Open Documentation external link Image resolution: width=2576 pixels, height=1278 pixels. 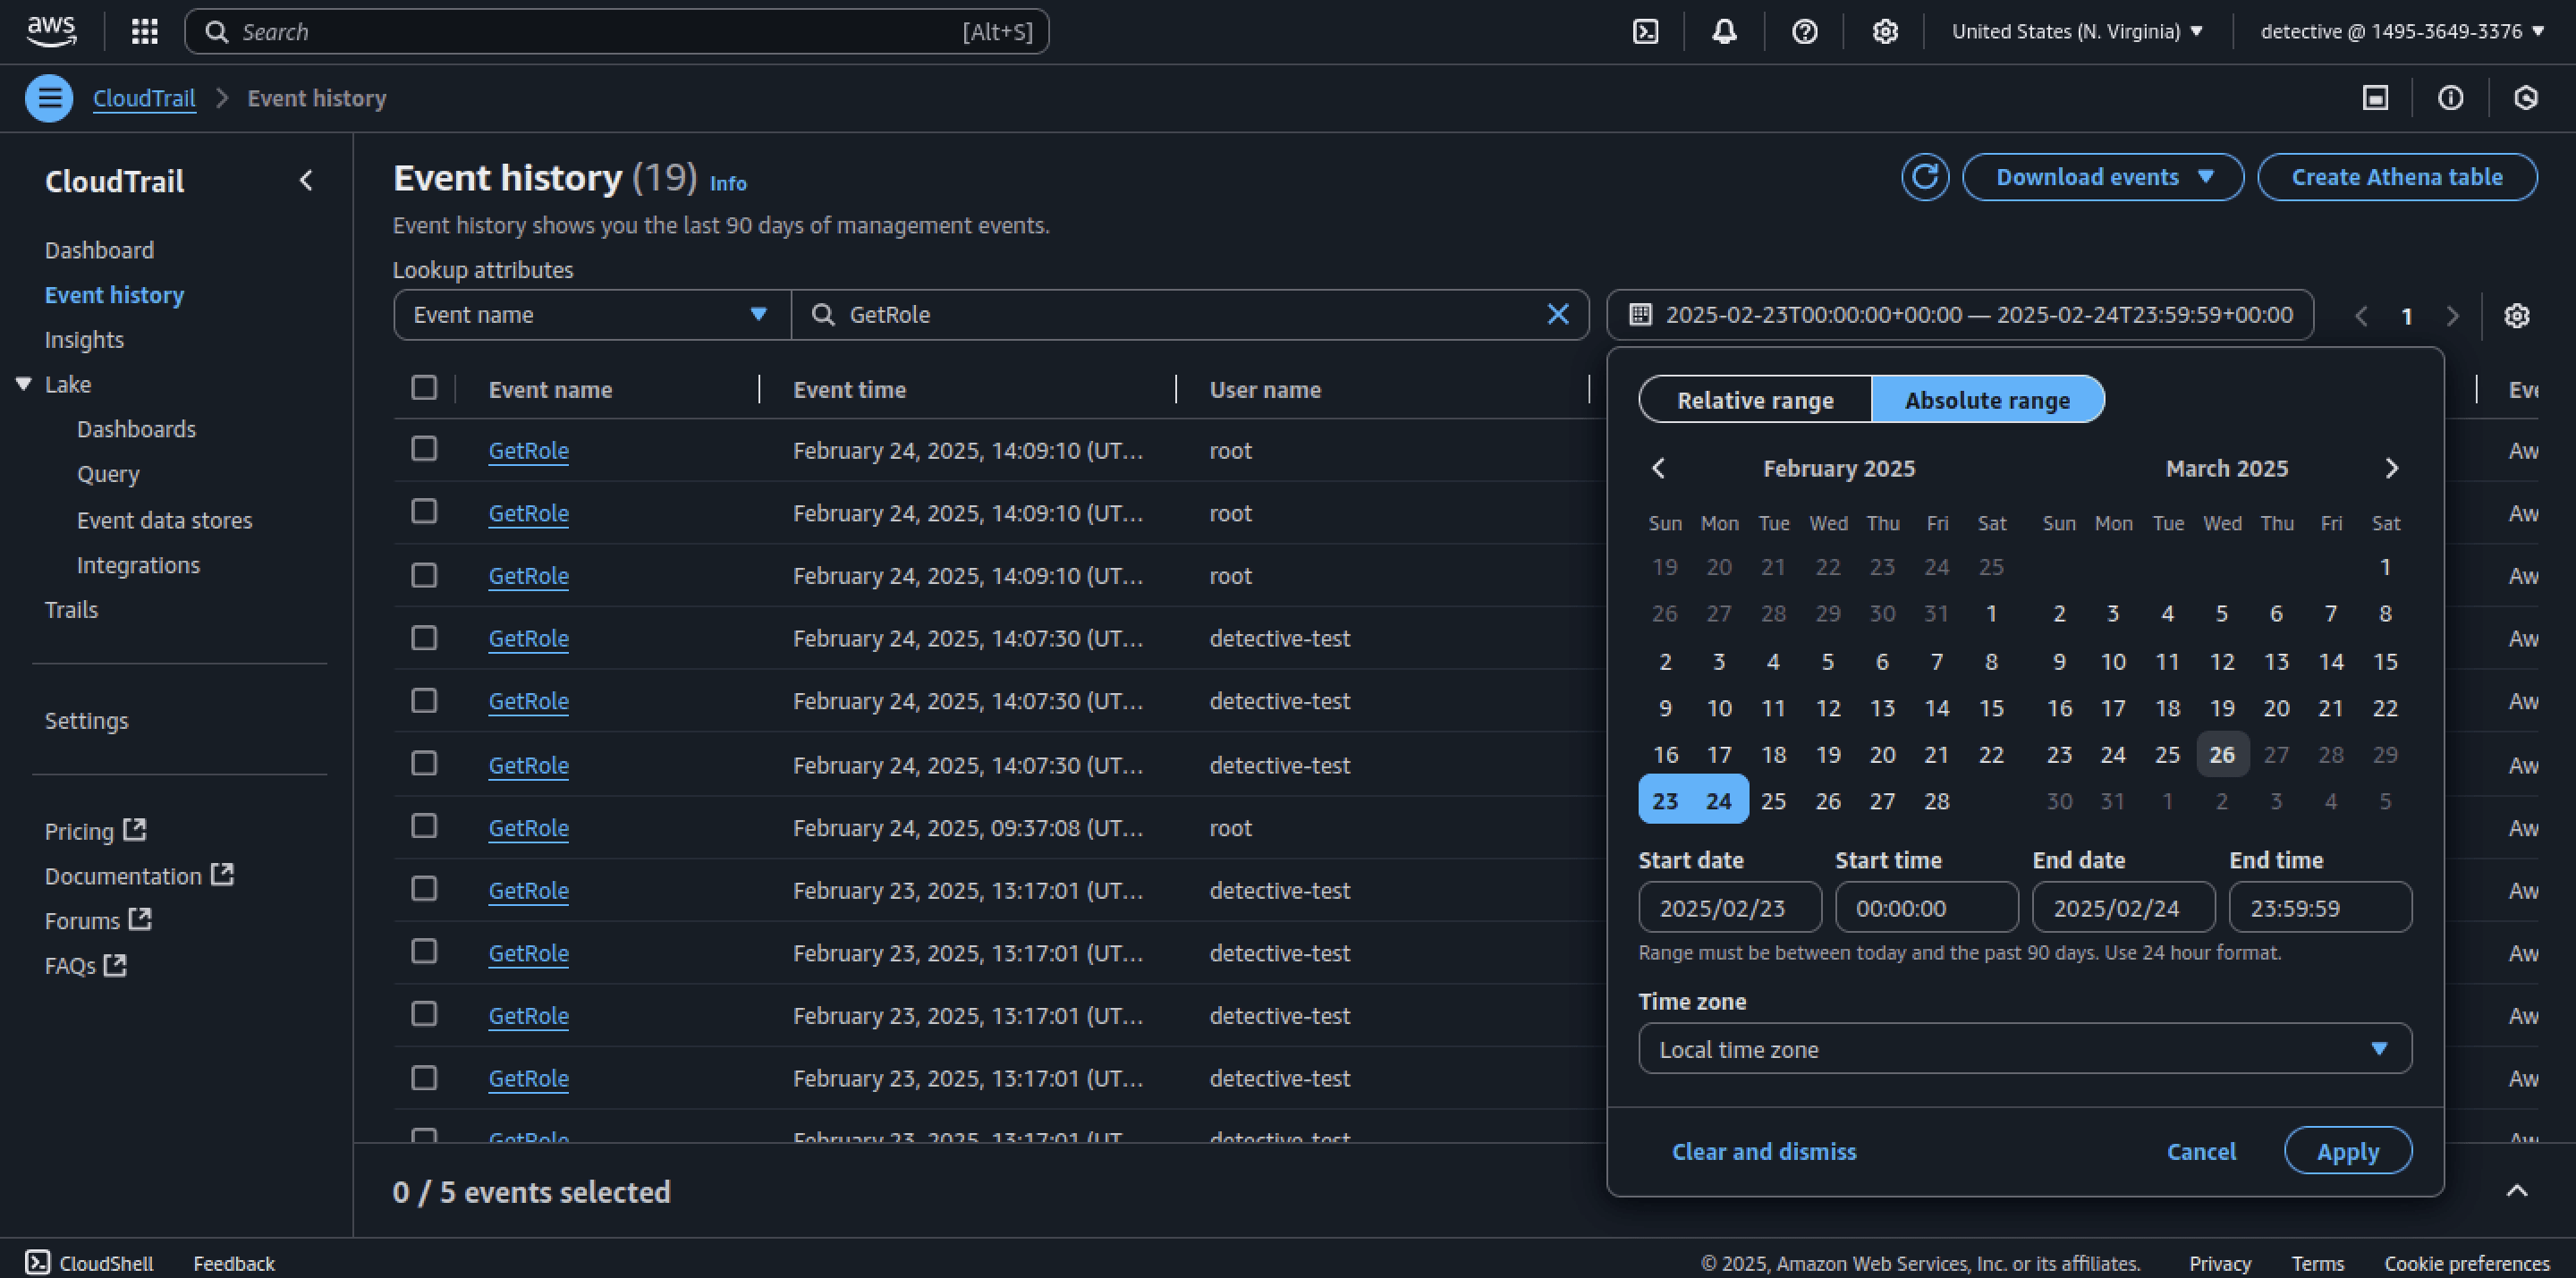point(139,876)
